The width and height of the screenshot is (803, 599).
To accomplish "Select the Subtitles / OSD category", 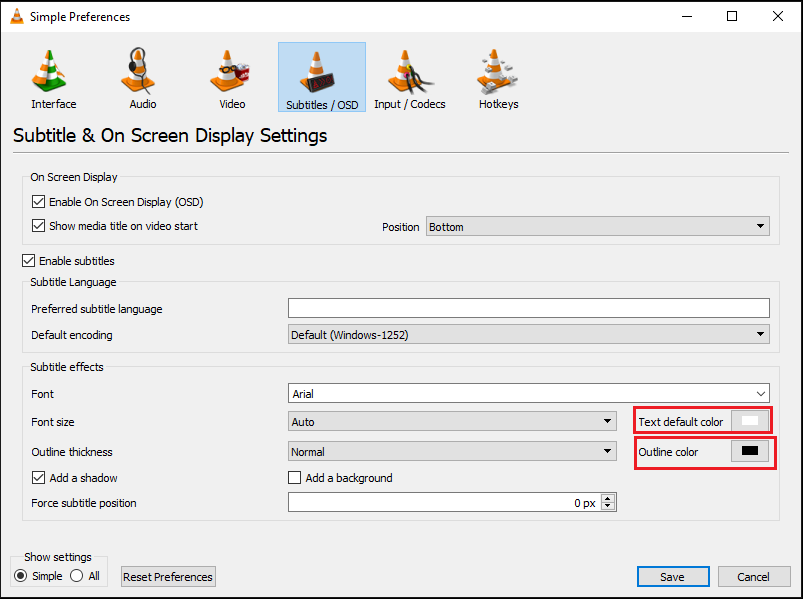I will coord(322,77).
